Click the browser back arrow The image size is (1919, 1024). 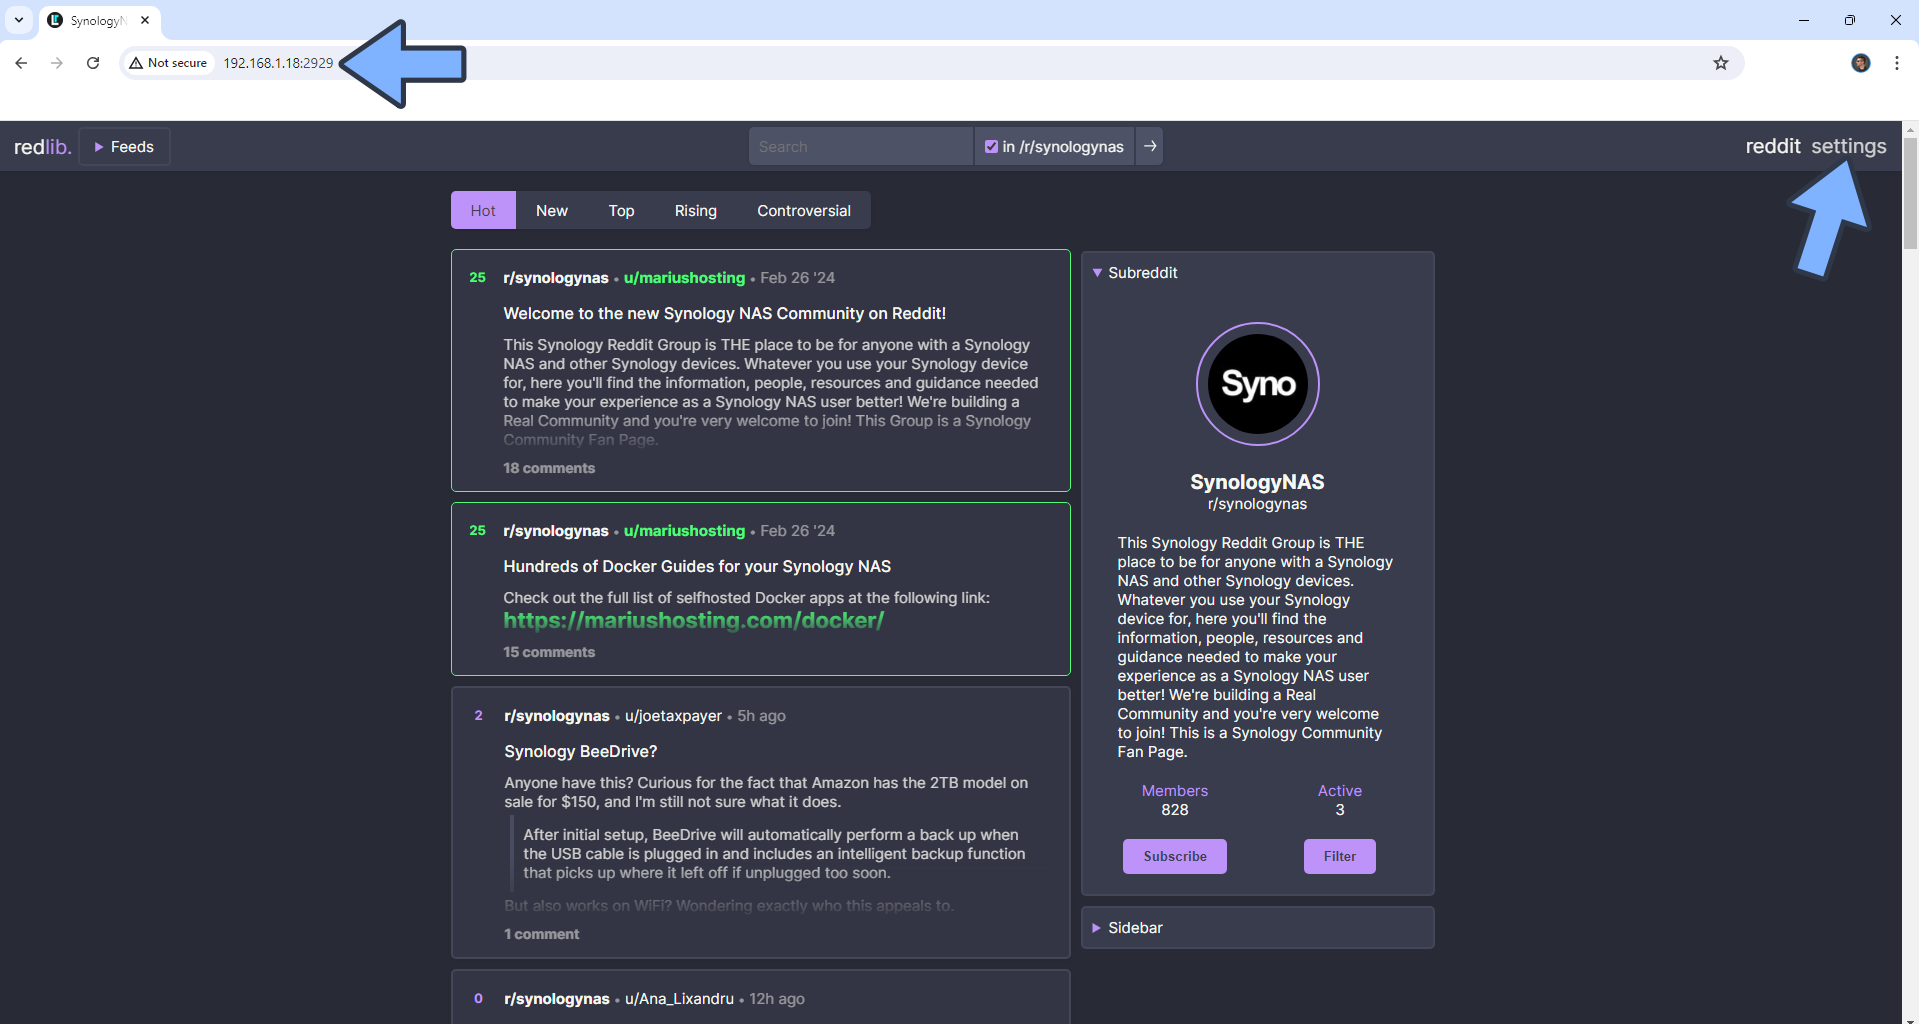coord(21,63)
